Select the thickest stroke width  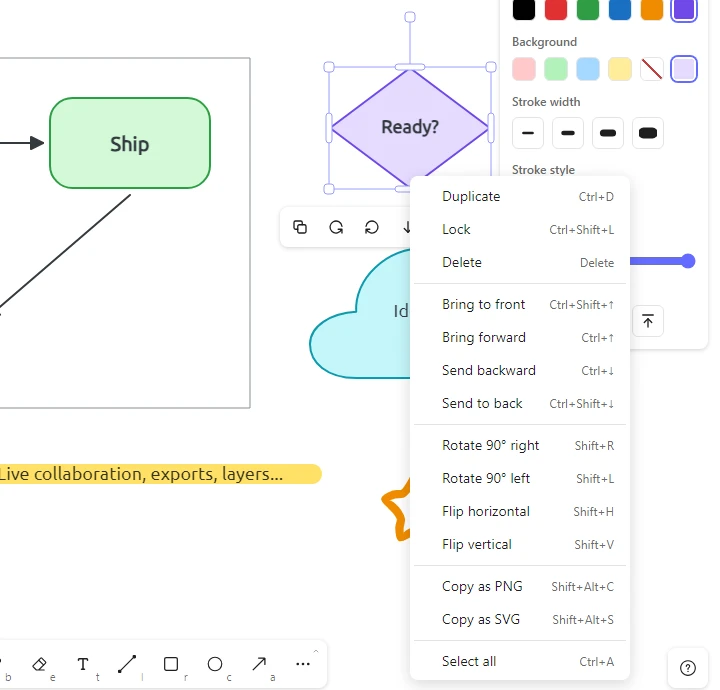coord(648,133)
